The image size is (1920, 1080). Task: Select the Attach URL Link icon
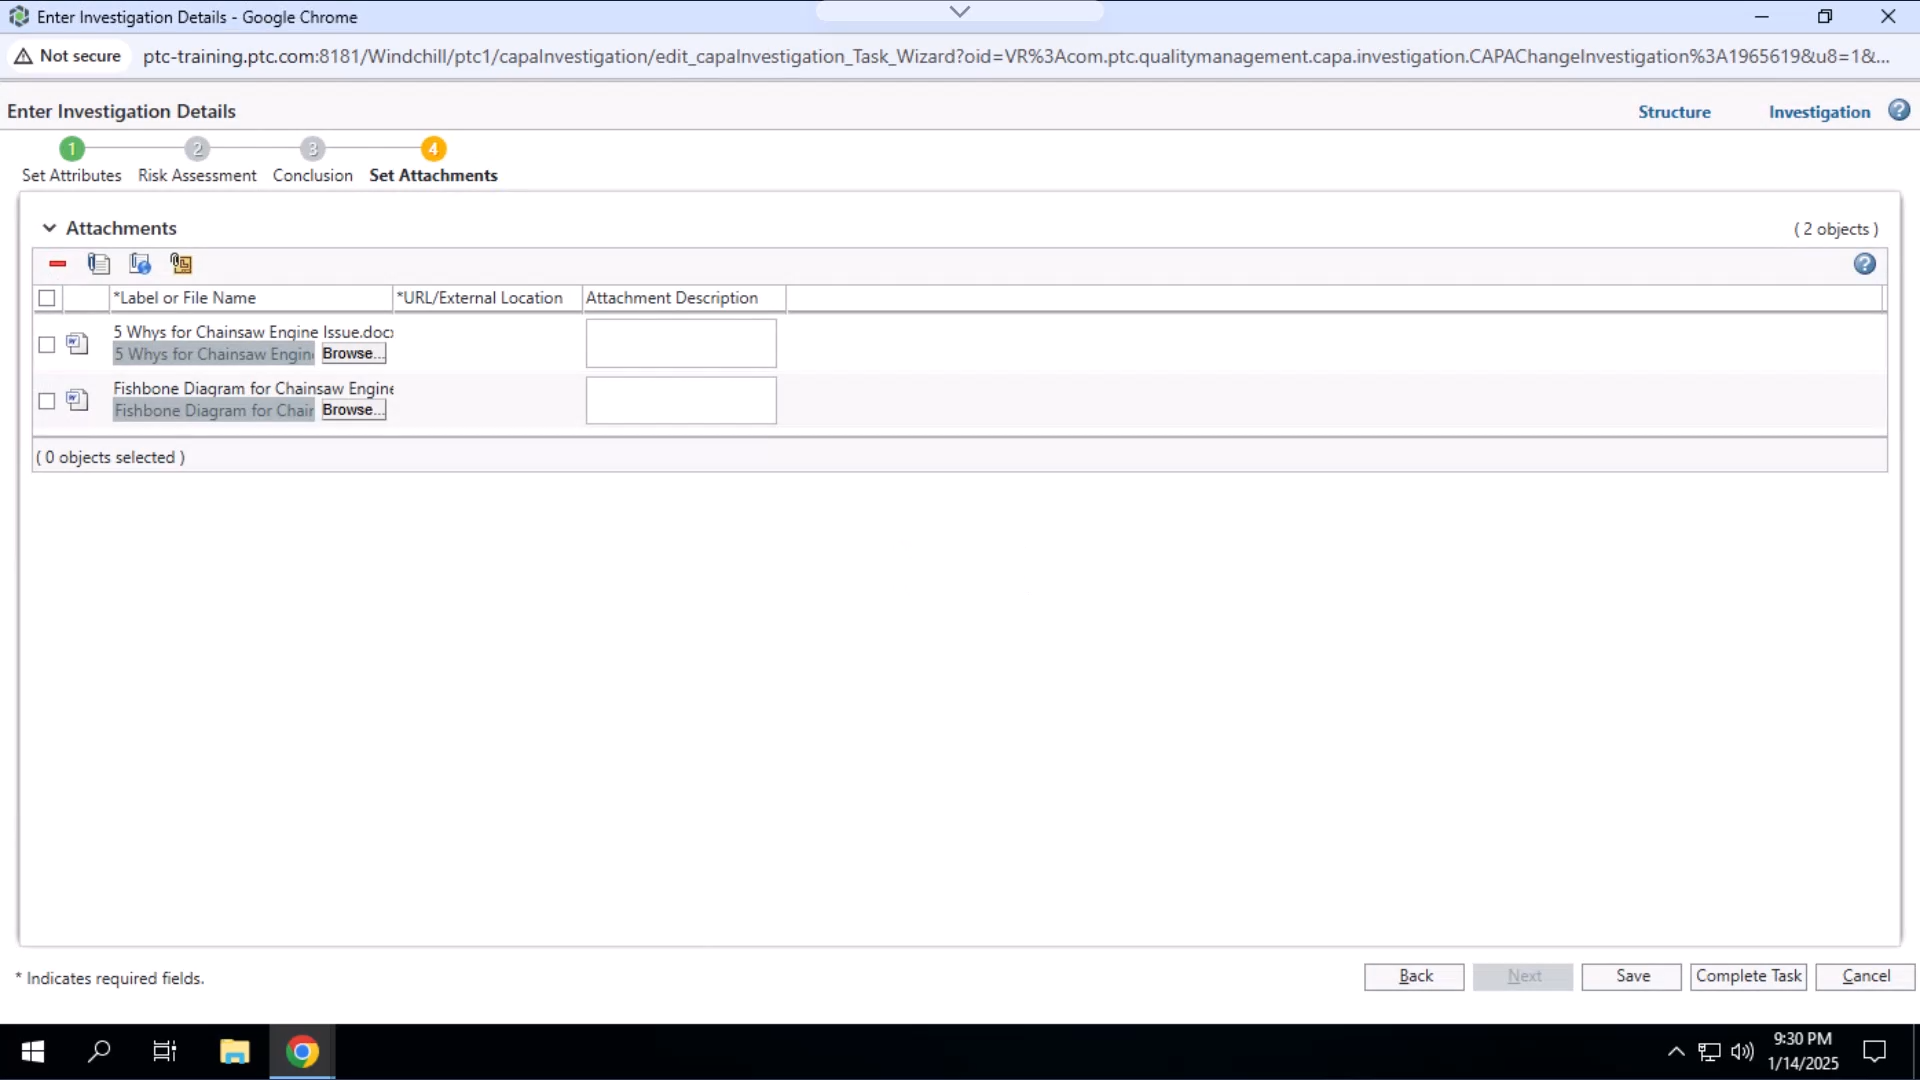(x=140, y=263)
